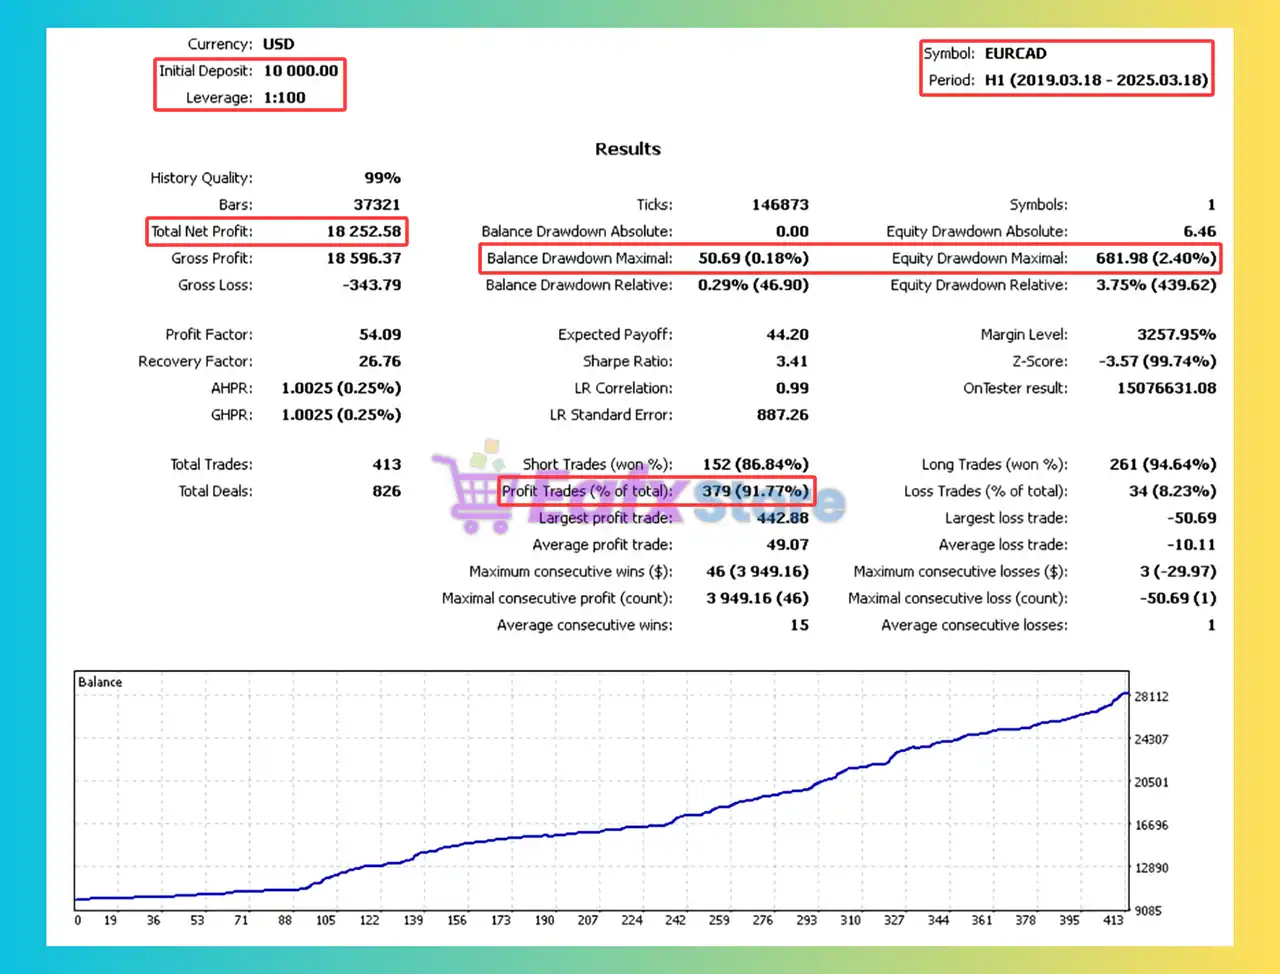Click the Long Trades won percentage value
This screenshot has width=1280, height=974.
tap(1162, 465)
